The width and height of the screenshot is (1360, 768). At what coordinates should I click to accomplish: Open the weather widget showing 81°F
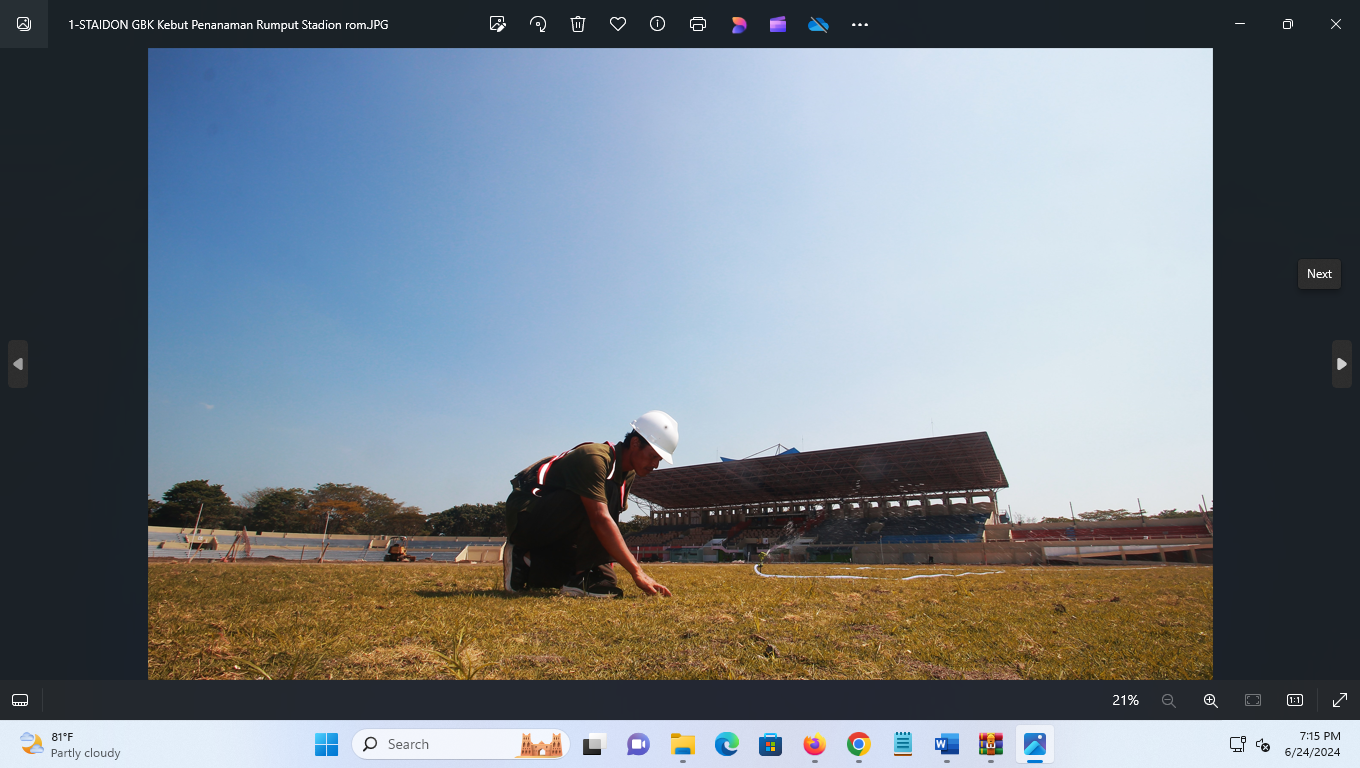pyautogui.click(x=70, y=744)
